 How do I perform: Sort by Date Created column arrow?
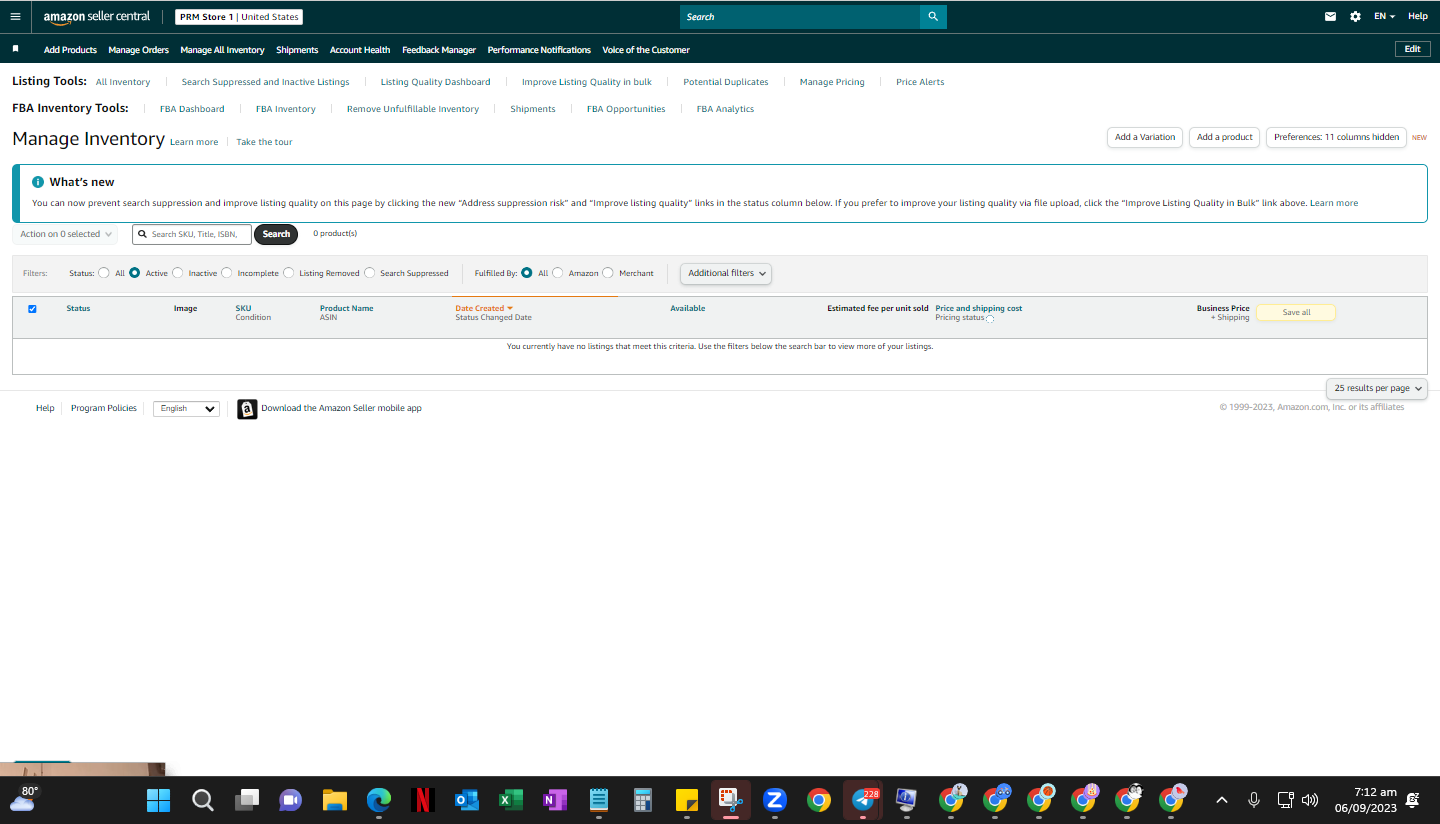point(510,308)
